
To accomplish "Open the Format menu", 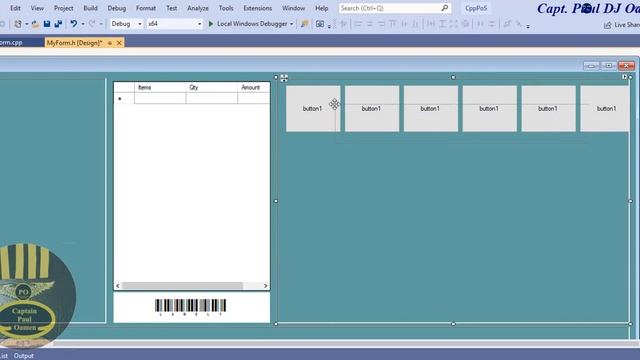I will point(146,8).
